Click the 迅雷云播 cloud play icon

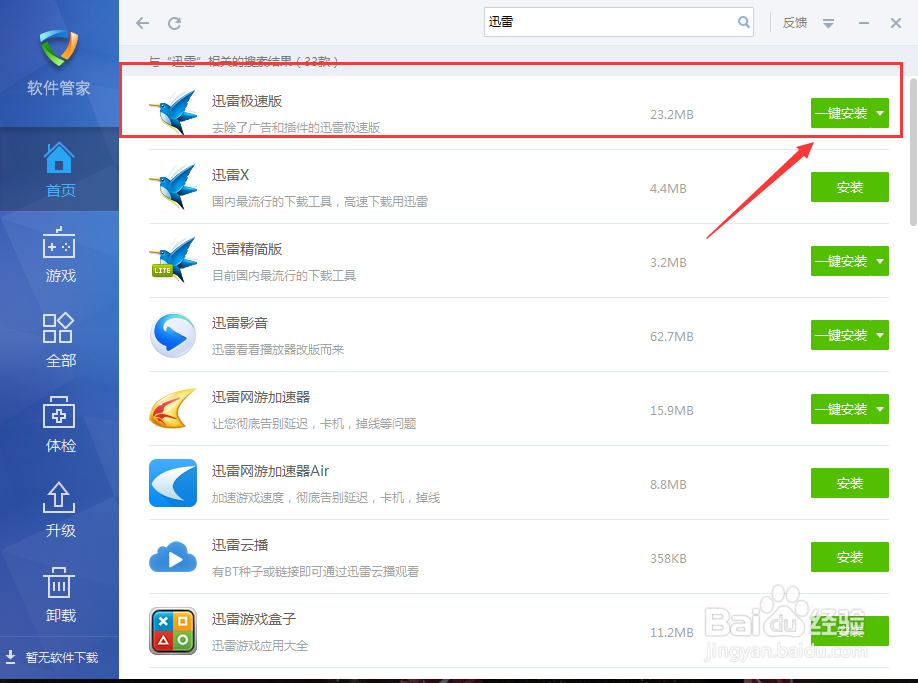(x=173, y=557)
